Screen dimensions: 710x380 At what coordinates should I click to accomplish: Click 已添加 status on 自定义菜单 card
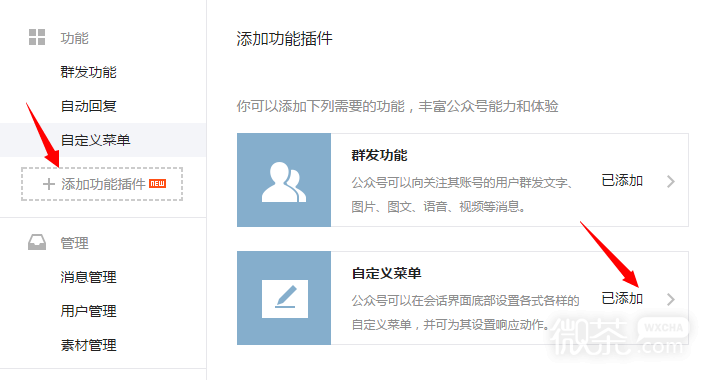[x=622, y=298]
